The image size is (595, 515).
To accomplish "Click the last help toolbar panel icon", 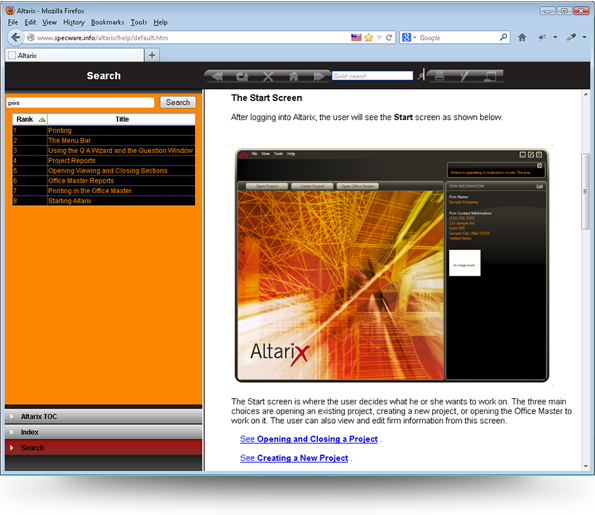I will [490, 76].
